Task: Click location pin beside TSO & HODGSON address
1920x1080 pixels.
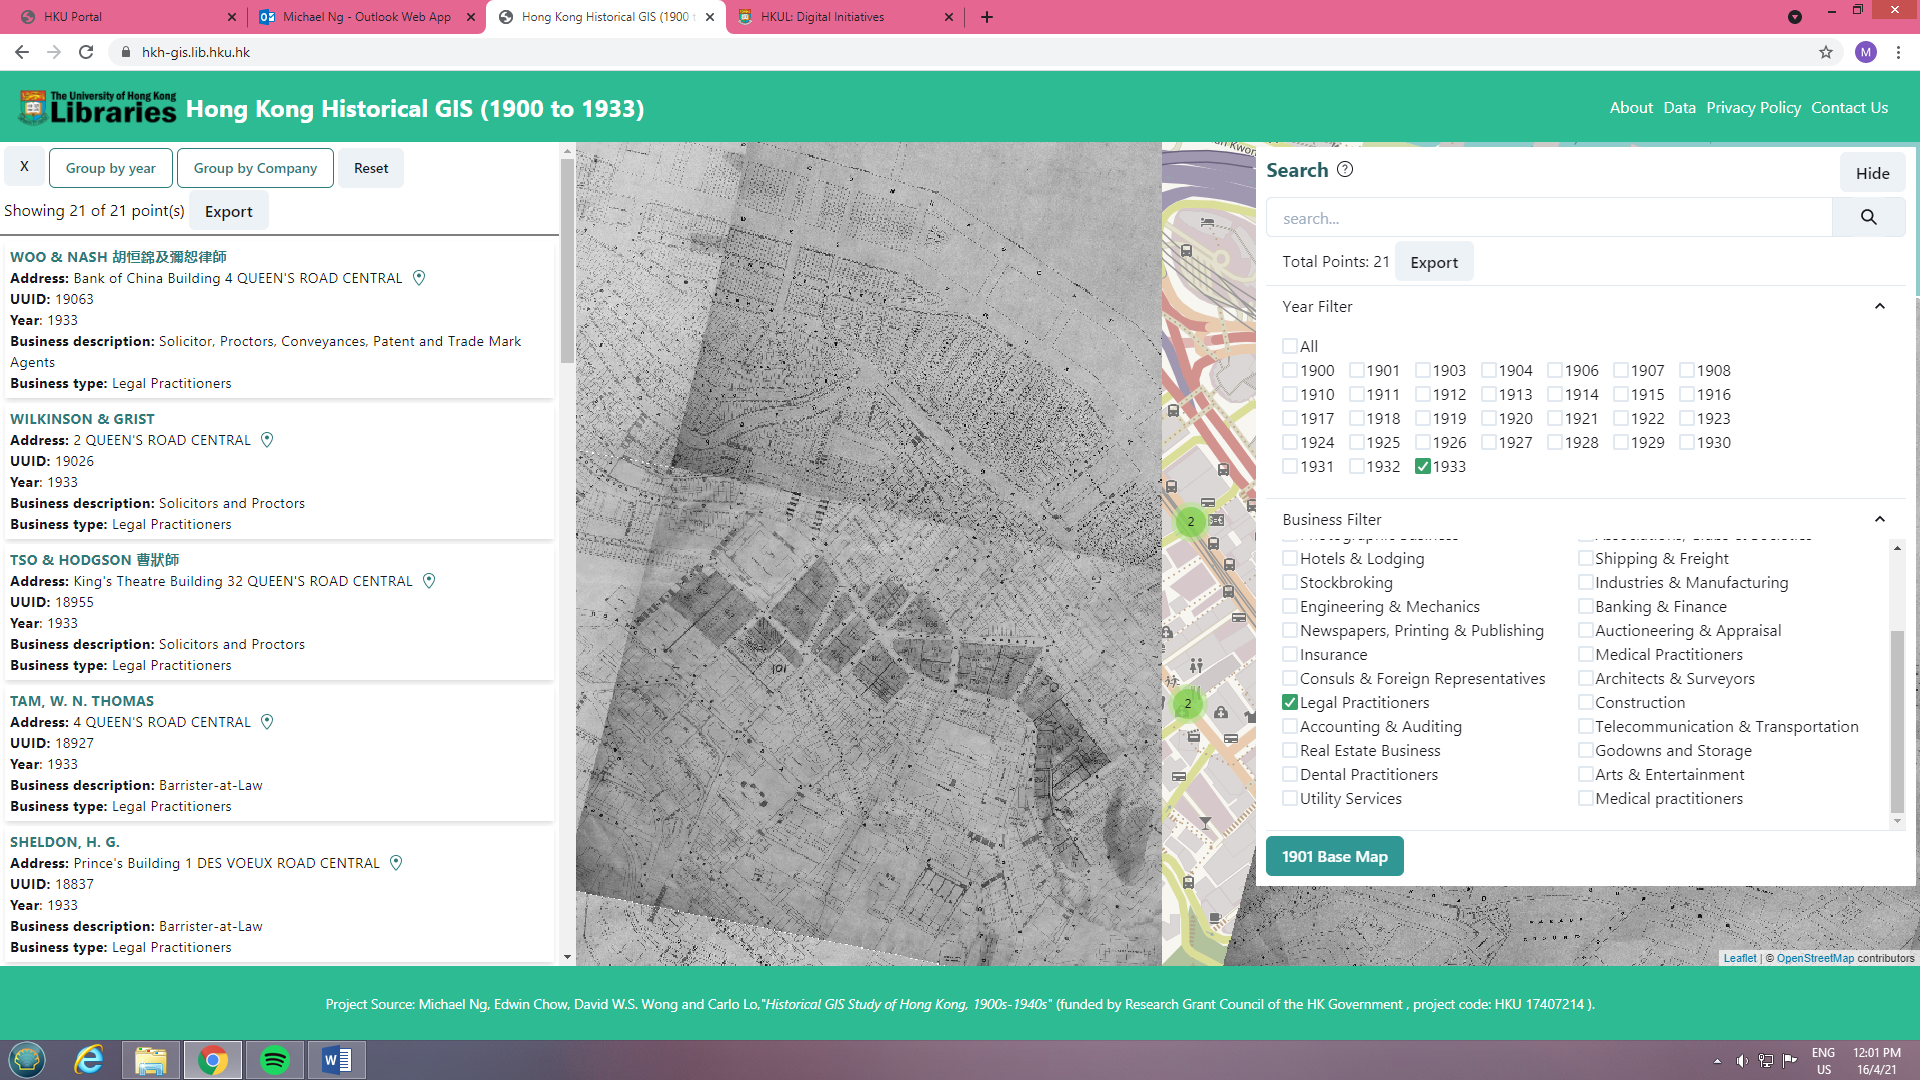Action: tap(429, 581)
